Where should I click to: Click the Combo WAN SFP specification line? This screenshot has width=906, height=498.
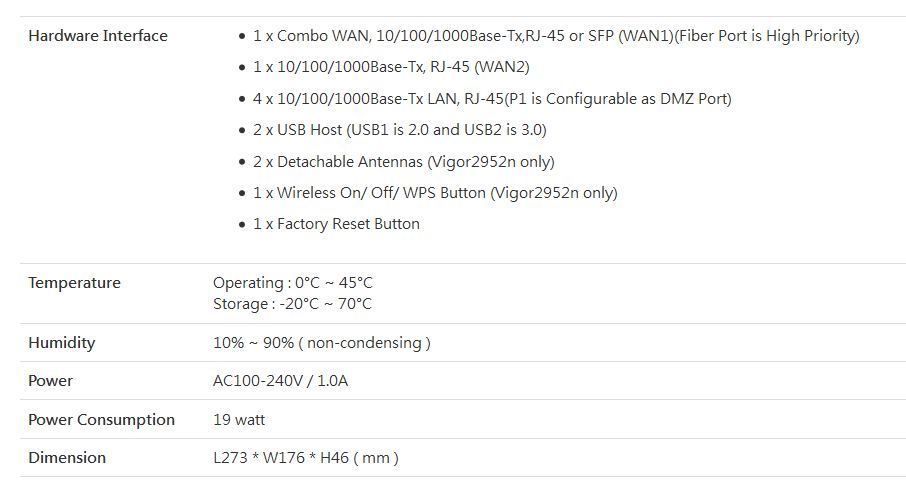(555, 36)
